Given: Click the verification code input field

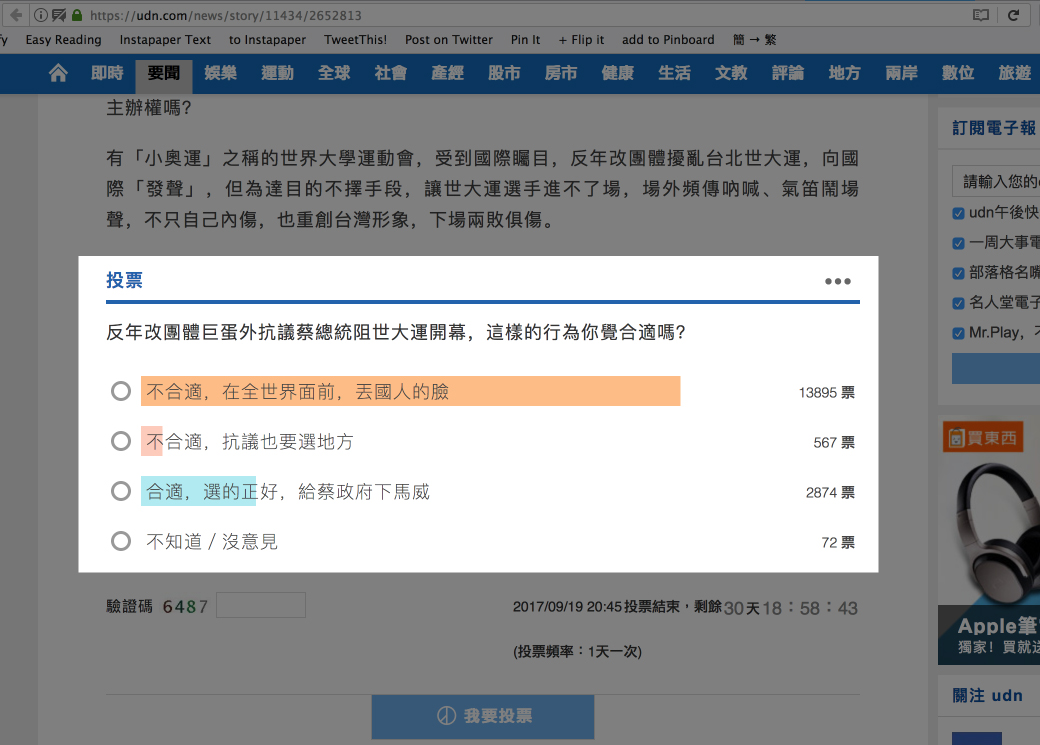Looking at the screenshot, I should coord(260,606).
